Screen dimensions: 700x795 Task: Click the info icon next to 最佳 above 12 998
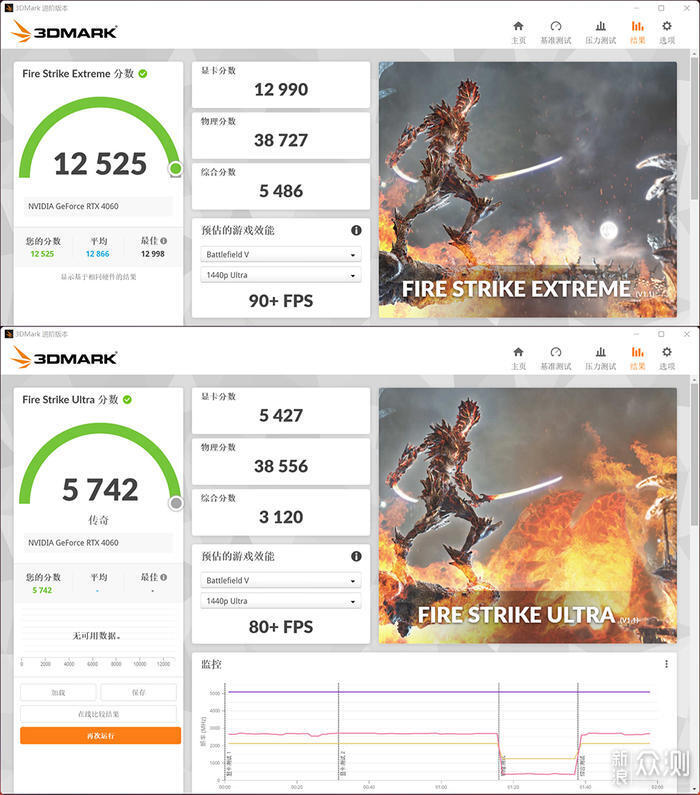(x=164, y=241)
